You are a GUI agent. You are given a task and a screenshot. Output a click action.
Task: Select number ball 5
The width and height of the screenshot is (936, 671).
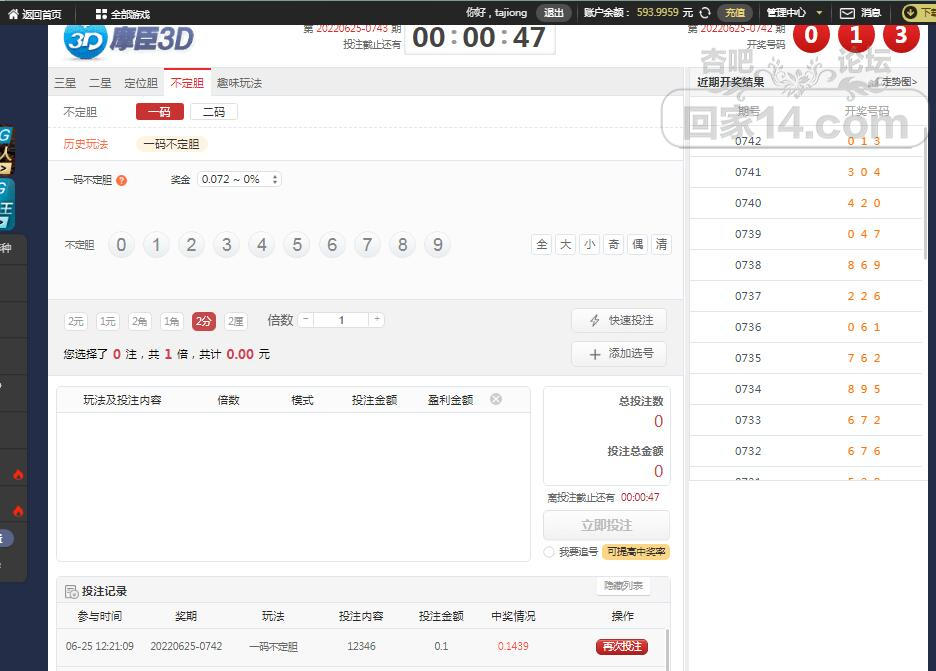click(x=297, y=245)
